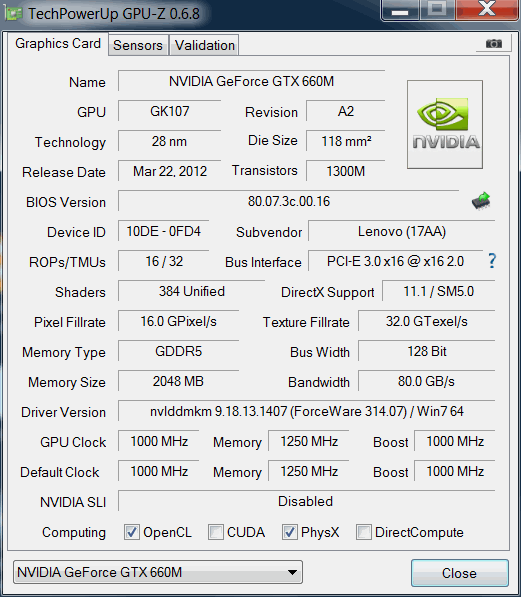Toggle the CUDA checkbox
Image resolution: width=521 pixels, height=597 pixels.
click(216, 532)
